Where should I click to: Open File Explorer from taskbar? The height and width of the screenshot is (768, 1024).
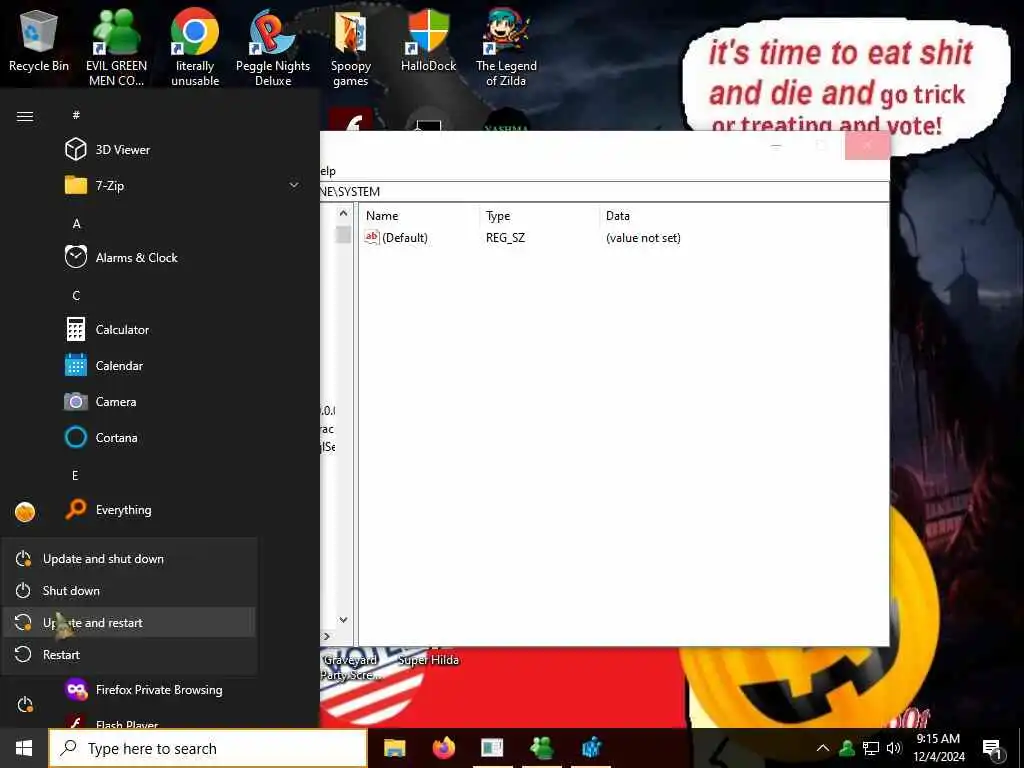[394, 748]
